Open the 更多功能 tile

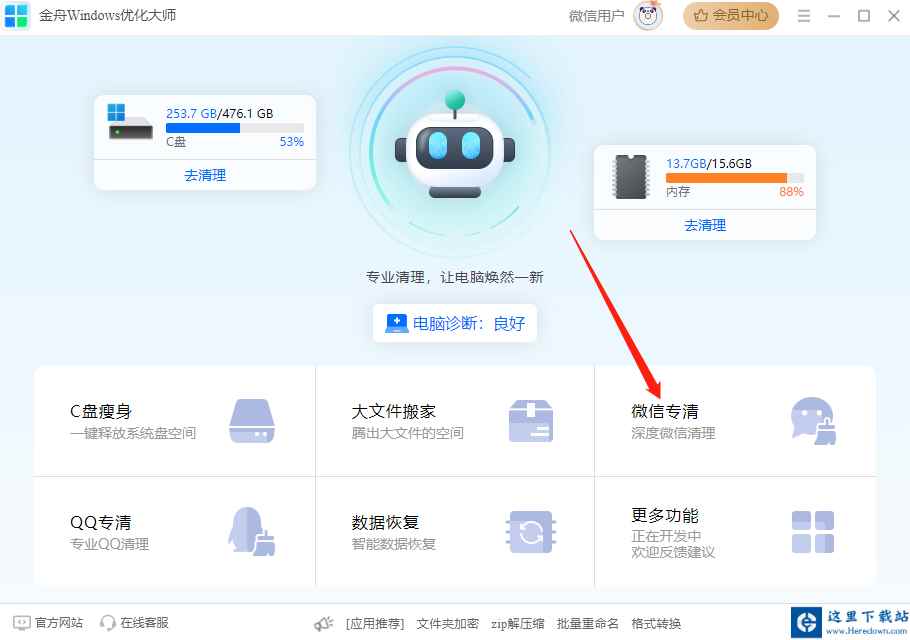coord(735,532)
